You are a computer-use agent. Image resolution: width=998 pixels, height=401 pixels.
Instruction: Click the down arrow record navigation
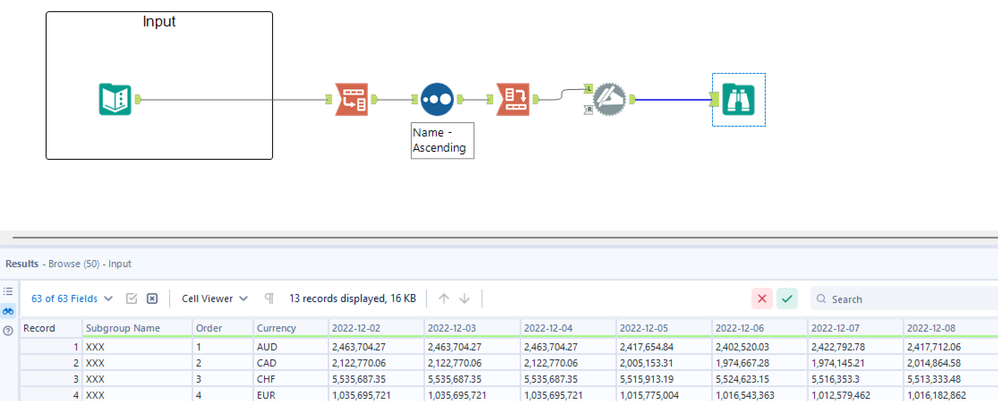click(465, 299)
